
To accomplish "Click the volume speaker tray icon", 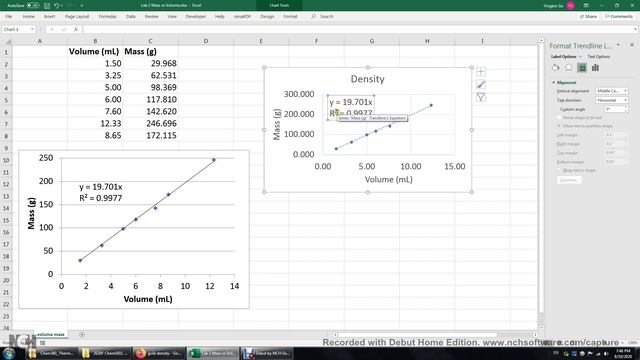I will pos(606,353).
